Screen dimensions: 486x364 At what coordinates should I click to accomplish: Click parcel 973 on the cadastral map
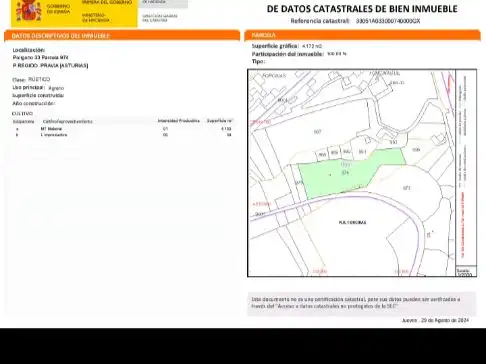pos(407,188)
